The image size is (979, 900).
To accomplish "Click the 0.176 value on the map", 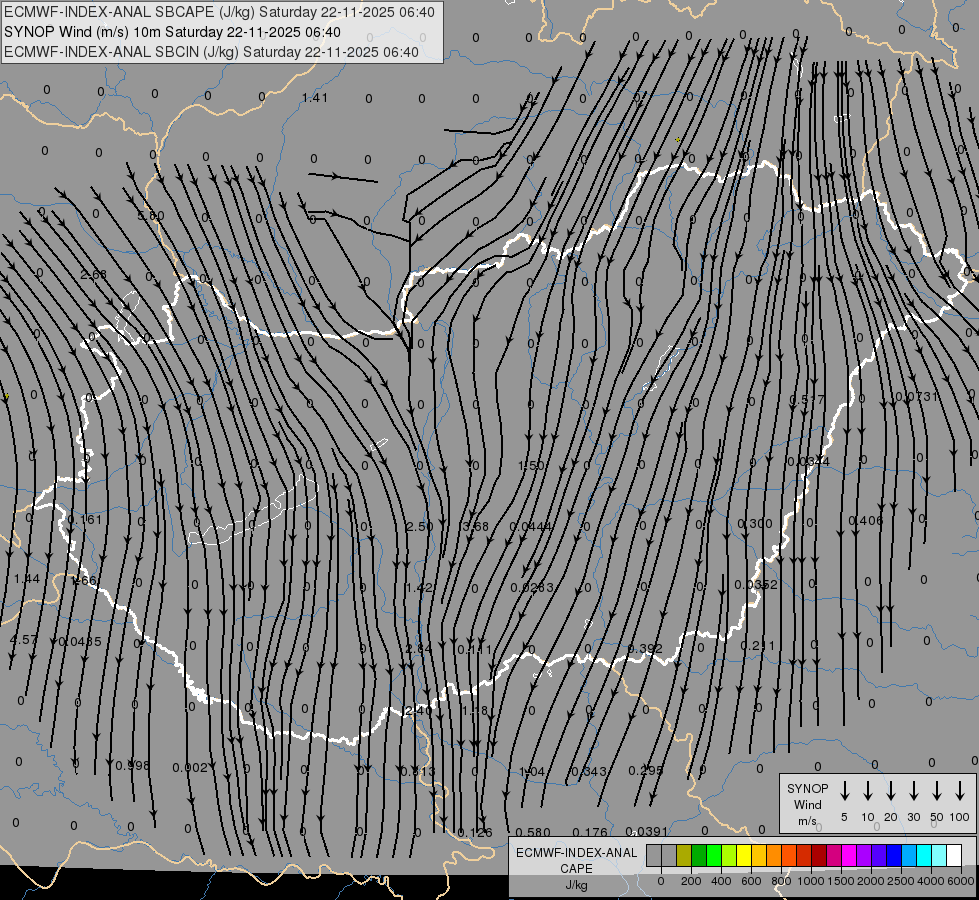I will coord(590,832).
